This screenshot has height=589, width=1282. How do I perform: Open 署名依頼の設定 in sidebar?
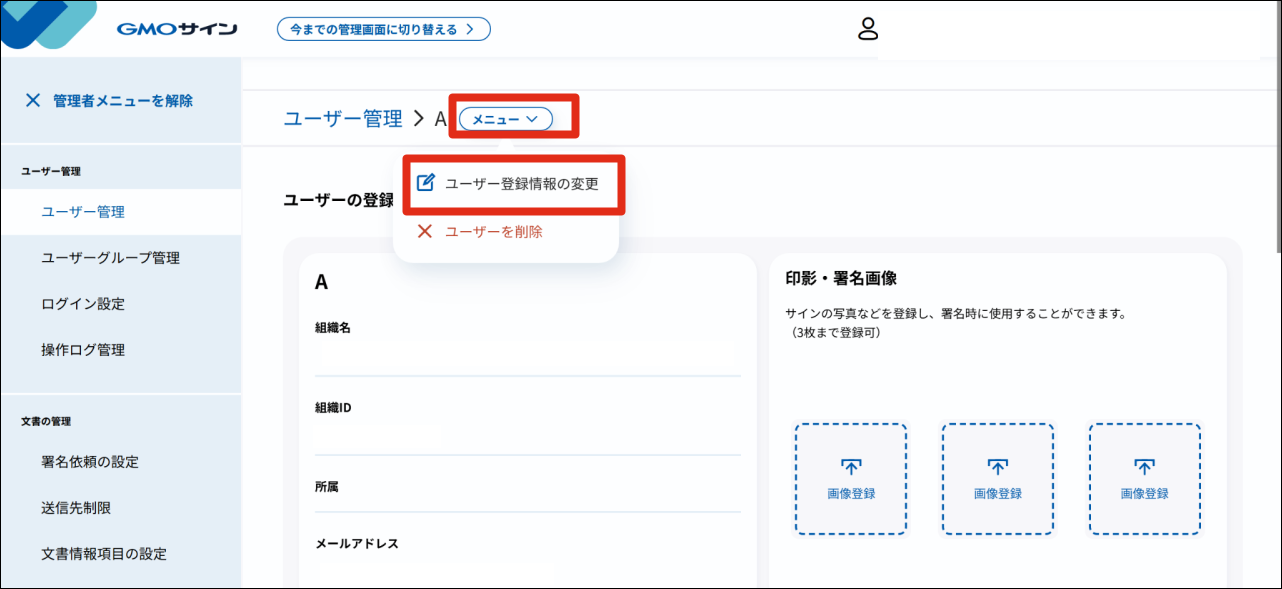[x=90, y=462]
